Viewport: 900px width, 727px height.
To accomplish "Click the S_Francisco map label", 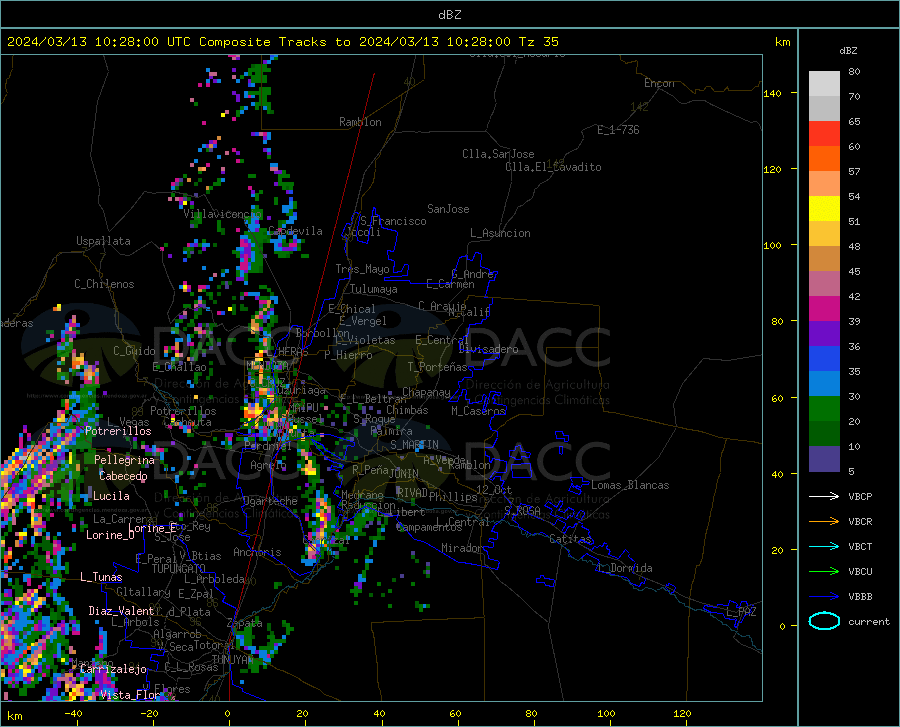I will pos(393,221).
